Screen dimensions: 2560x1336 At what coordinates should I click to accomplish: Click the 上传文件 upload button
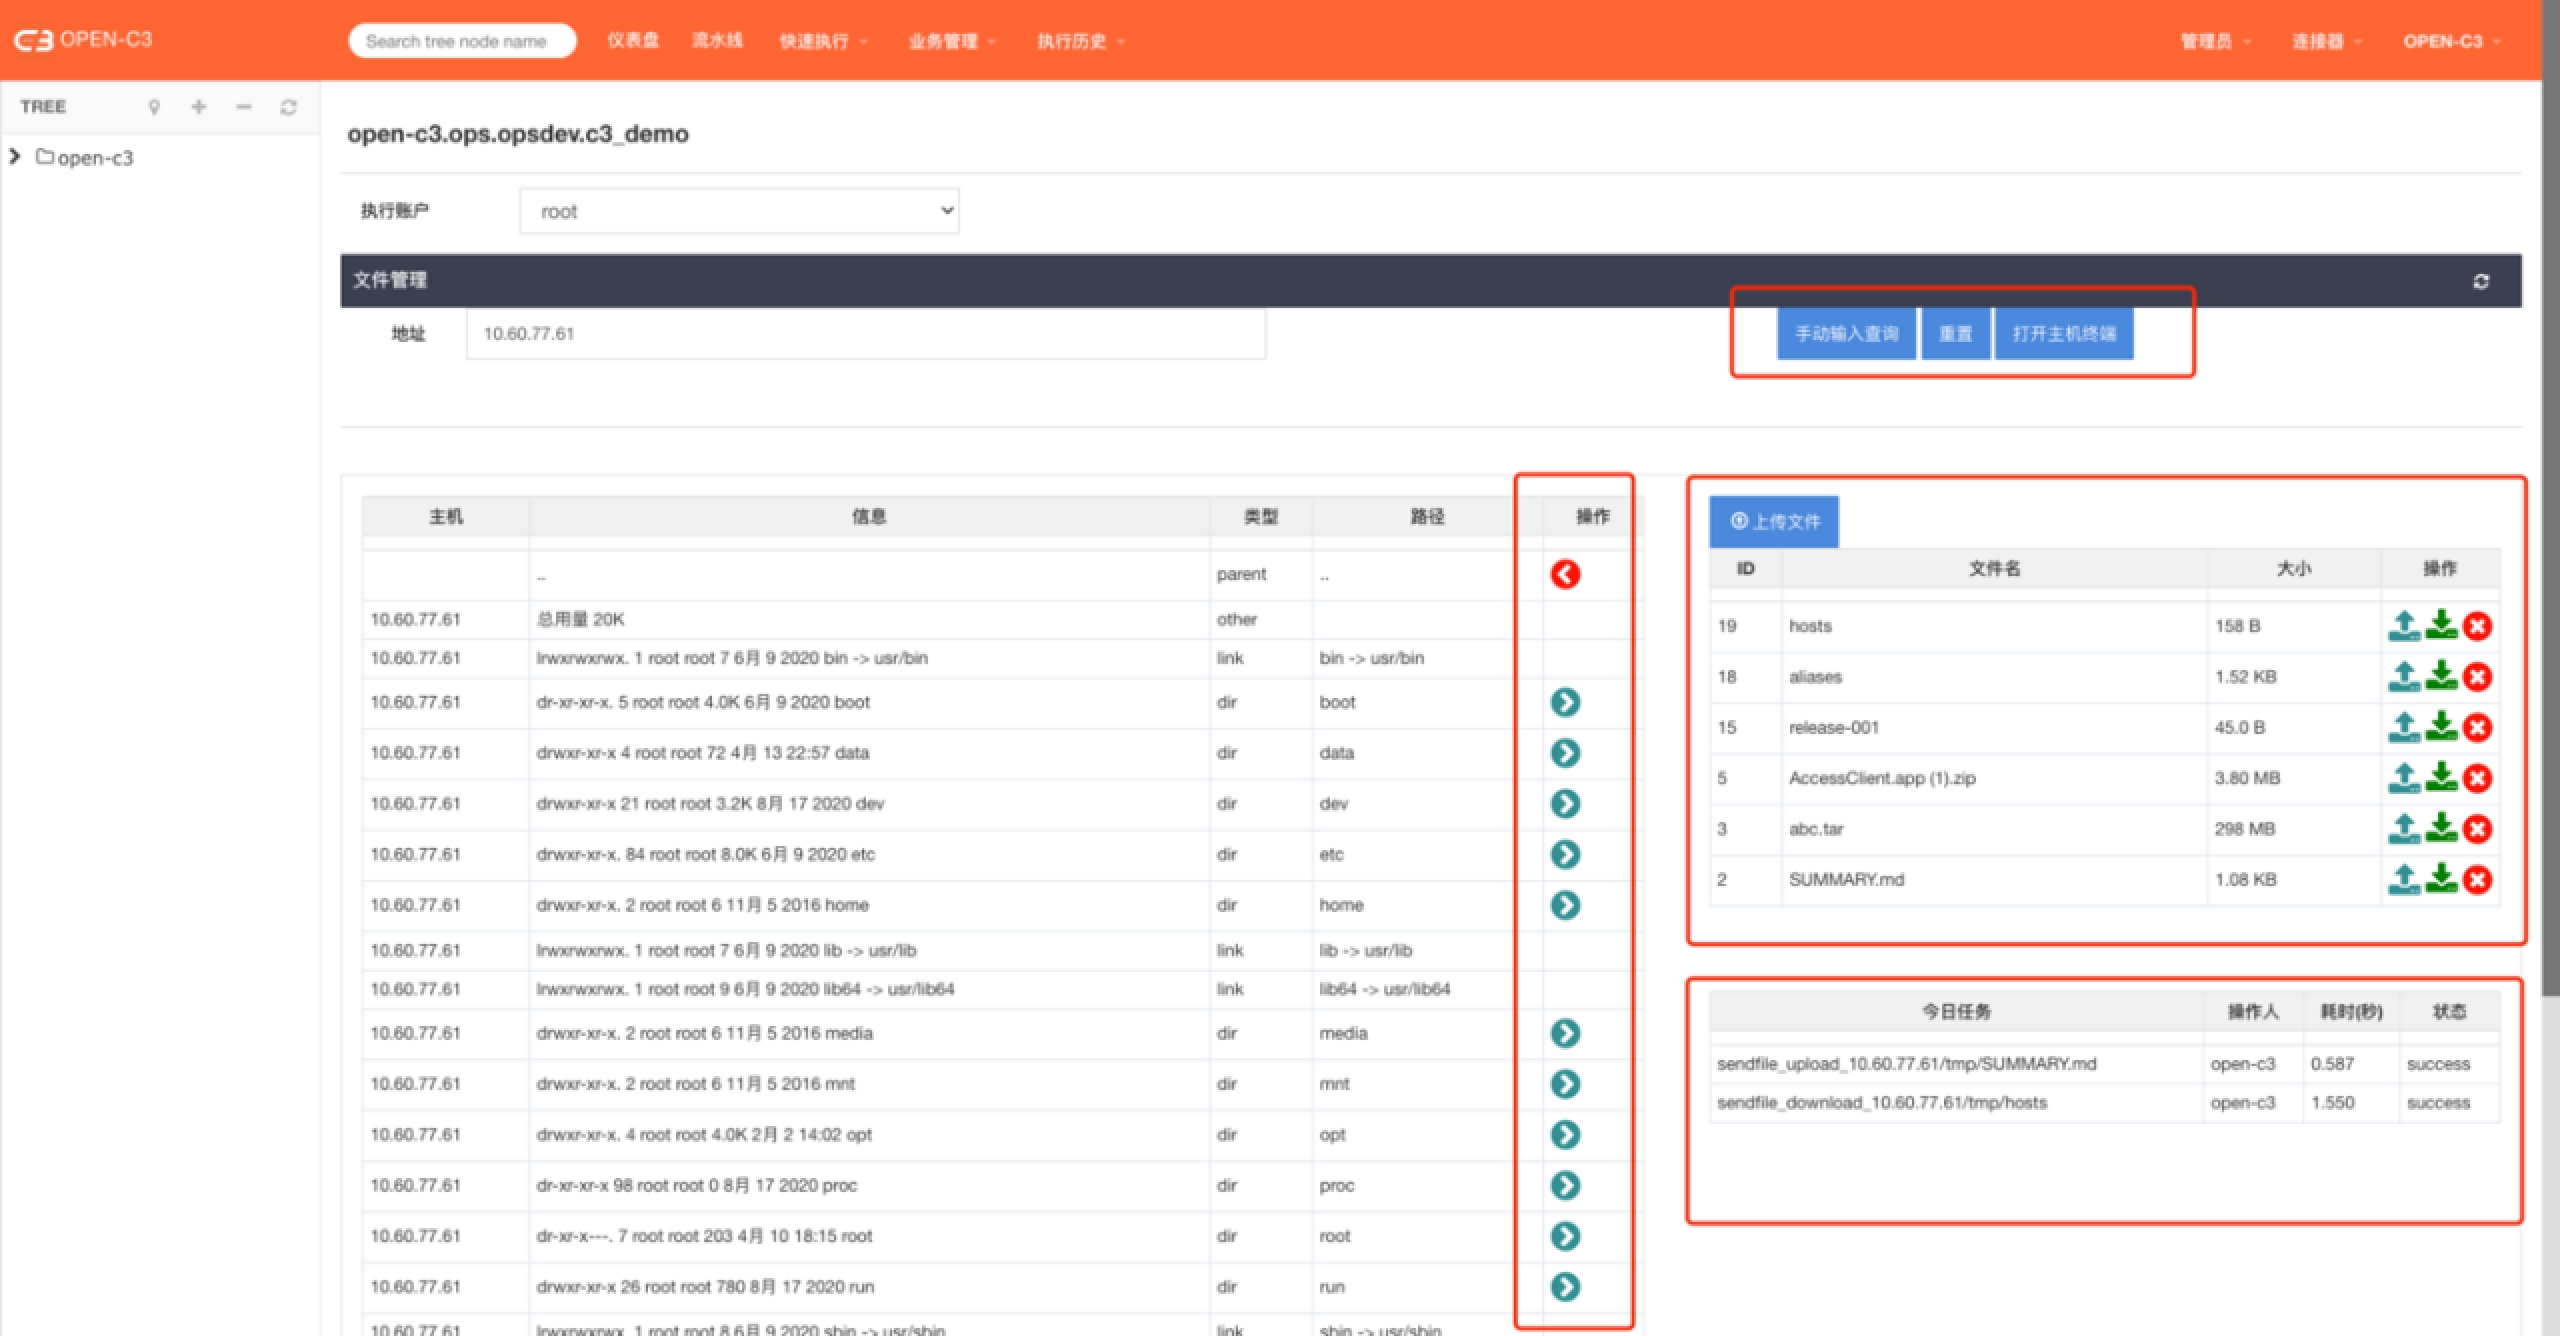pos(1774,521)
